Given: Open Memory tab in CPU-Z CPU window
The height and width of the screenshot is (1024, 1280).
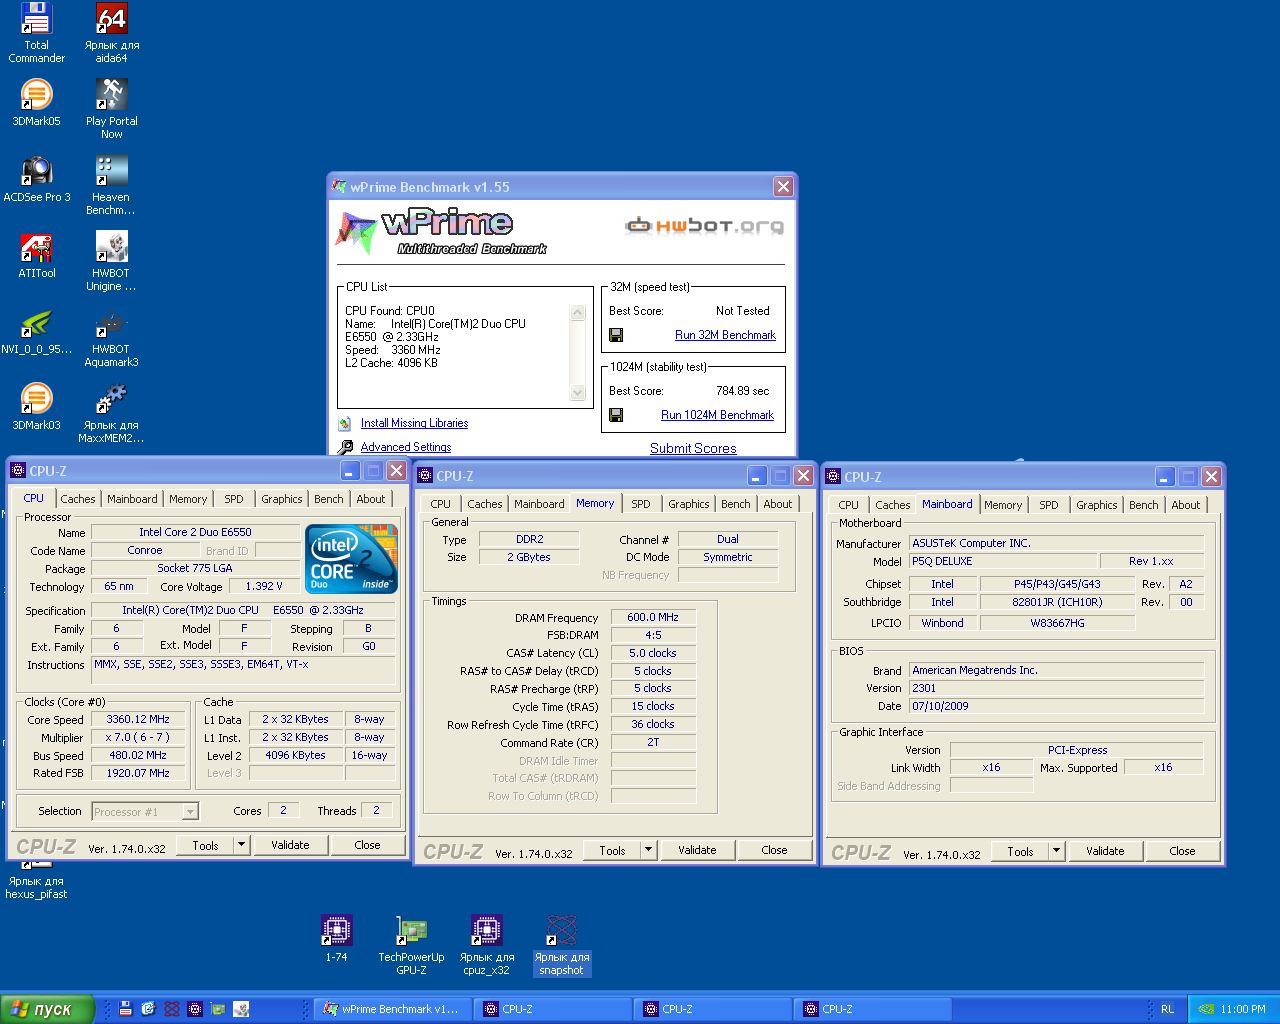Looking at the screenshot, I should [x=188, y=499].
